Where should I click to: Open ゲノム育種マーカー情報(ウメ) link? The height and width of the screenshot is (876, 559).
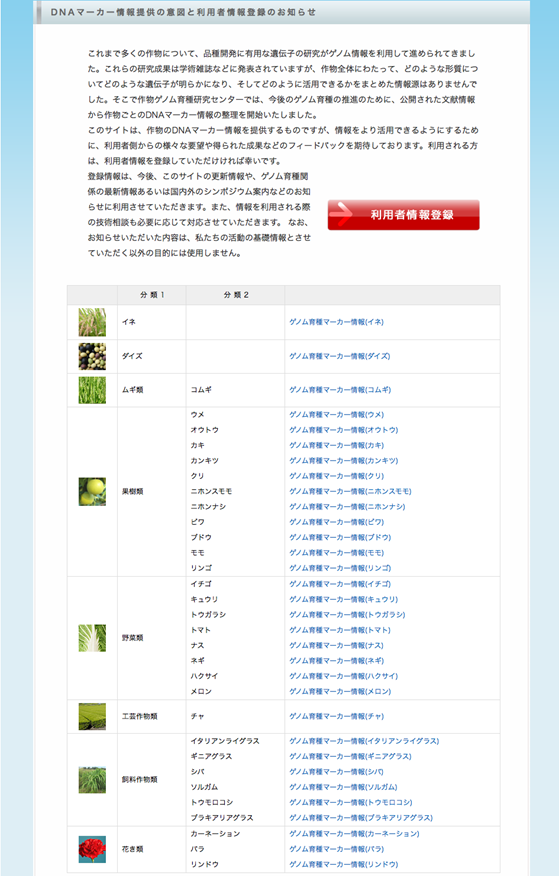click(x=336, y=415)
